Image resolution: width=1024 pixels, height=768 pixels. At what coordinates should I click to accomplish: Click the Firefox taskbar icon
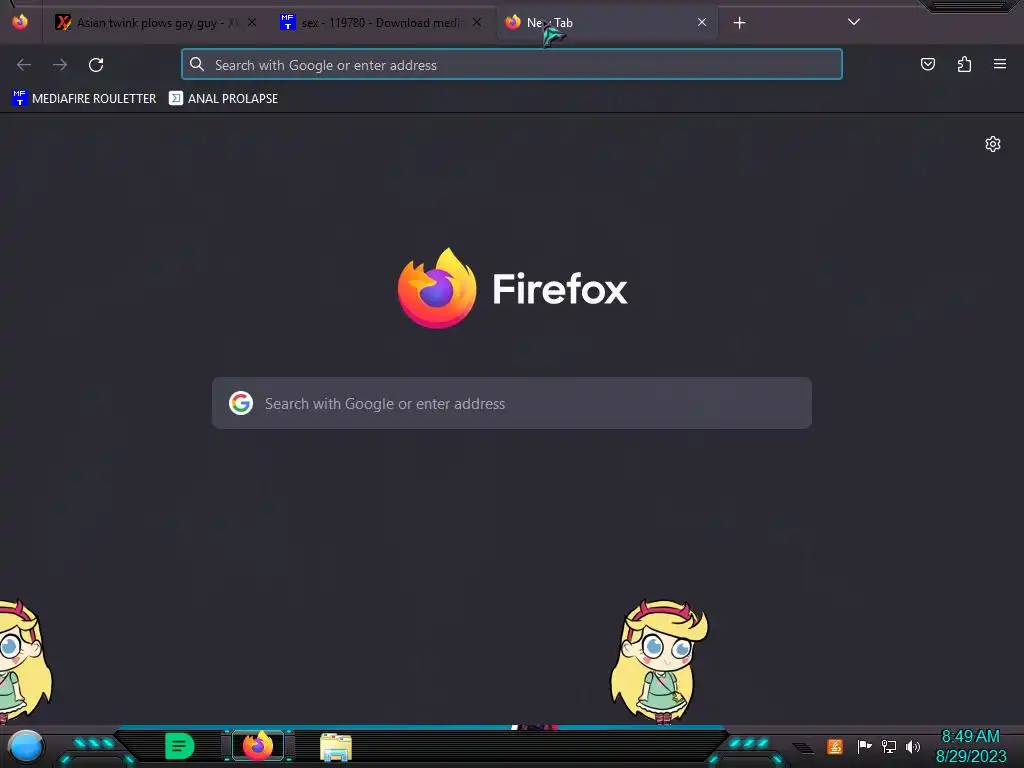point(258,746)
